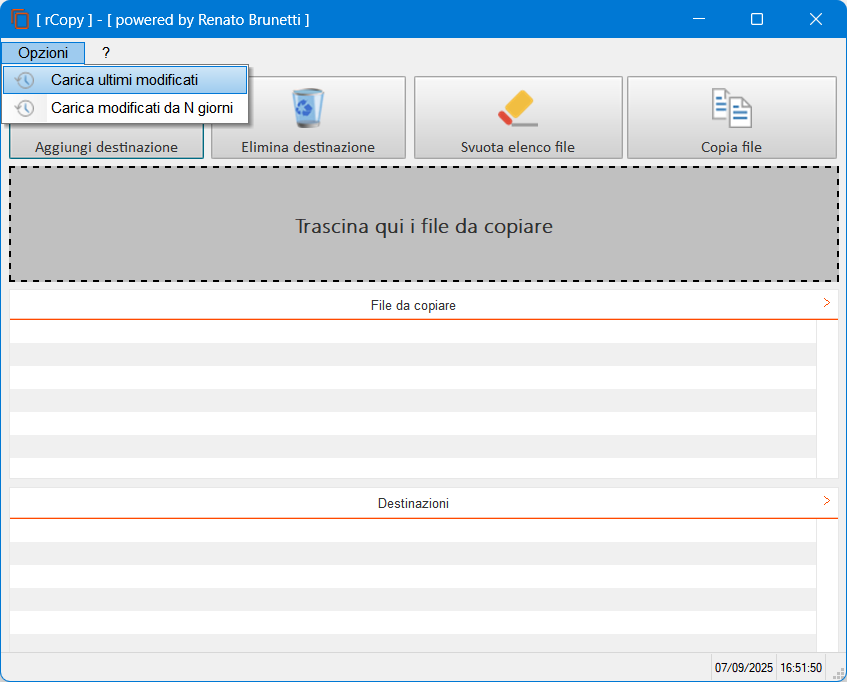The image size is (847, 682).
Task: Open the ? help menu
Action: pyautogui.click(x=106, y=53)
